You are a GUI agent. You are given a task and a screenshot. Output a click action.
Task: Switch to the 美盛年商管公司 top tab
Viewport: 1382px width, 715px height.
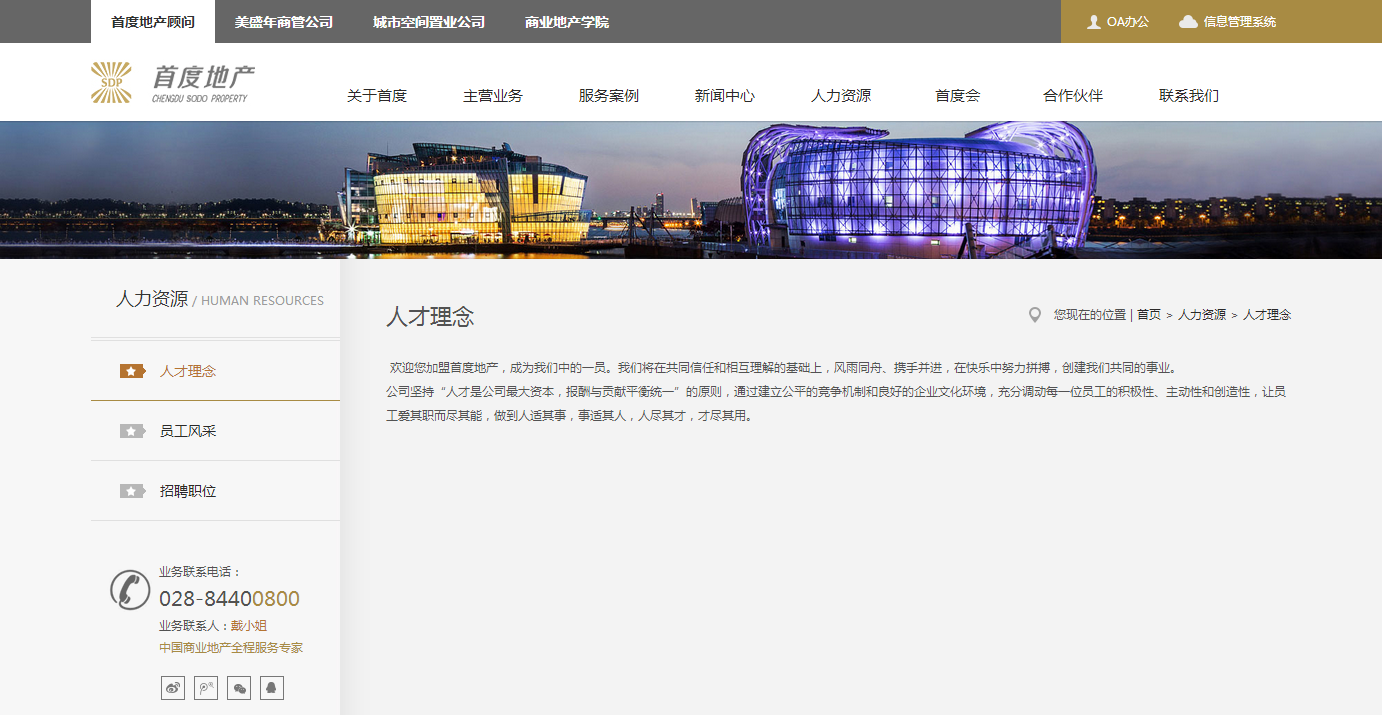click(x=284, y=22)
